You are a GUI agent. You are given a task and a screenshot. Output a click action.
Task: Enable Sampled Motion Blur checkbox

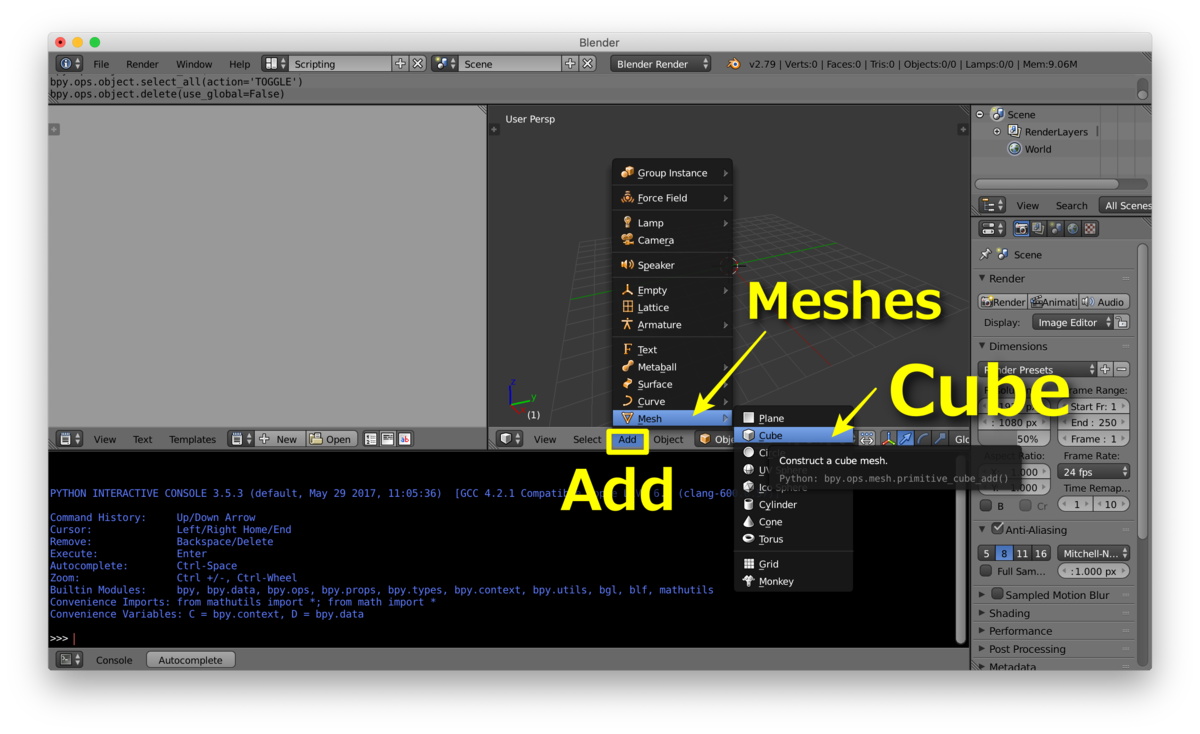[998, 594]
